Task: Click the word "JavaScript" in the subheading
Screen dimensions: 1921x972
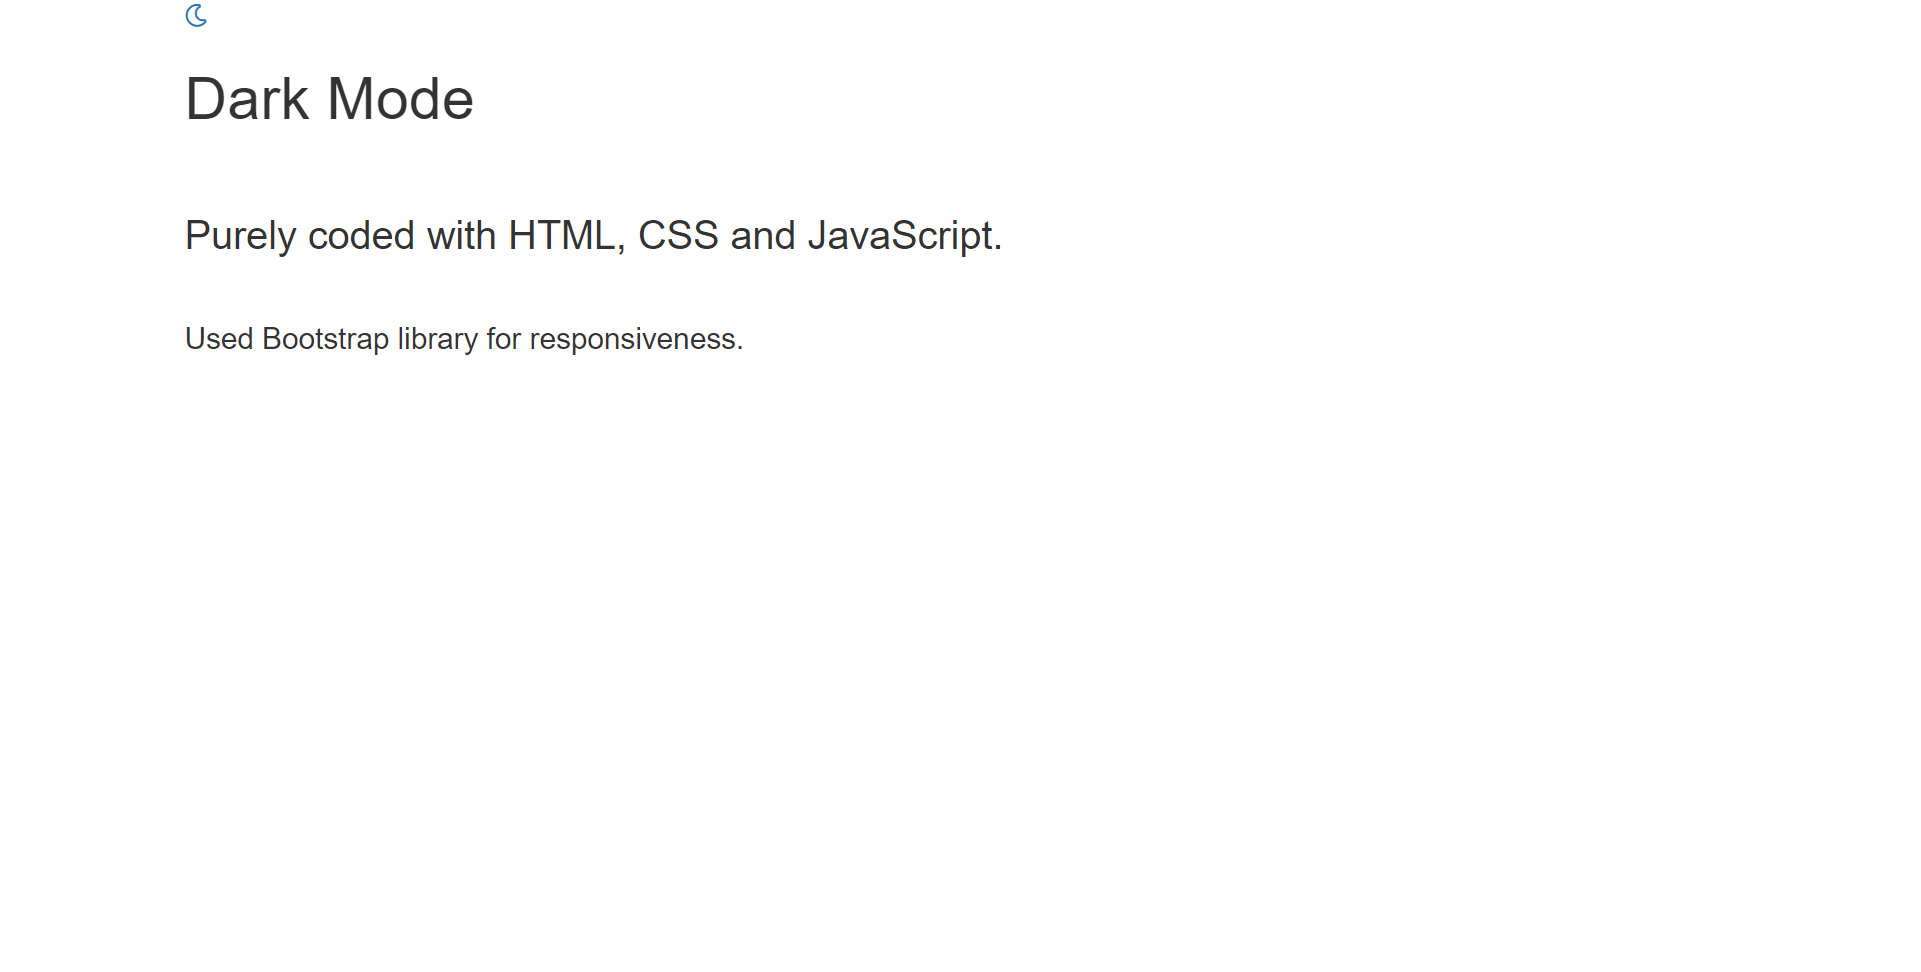Action: (900, 236)
